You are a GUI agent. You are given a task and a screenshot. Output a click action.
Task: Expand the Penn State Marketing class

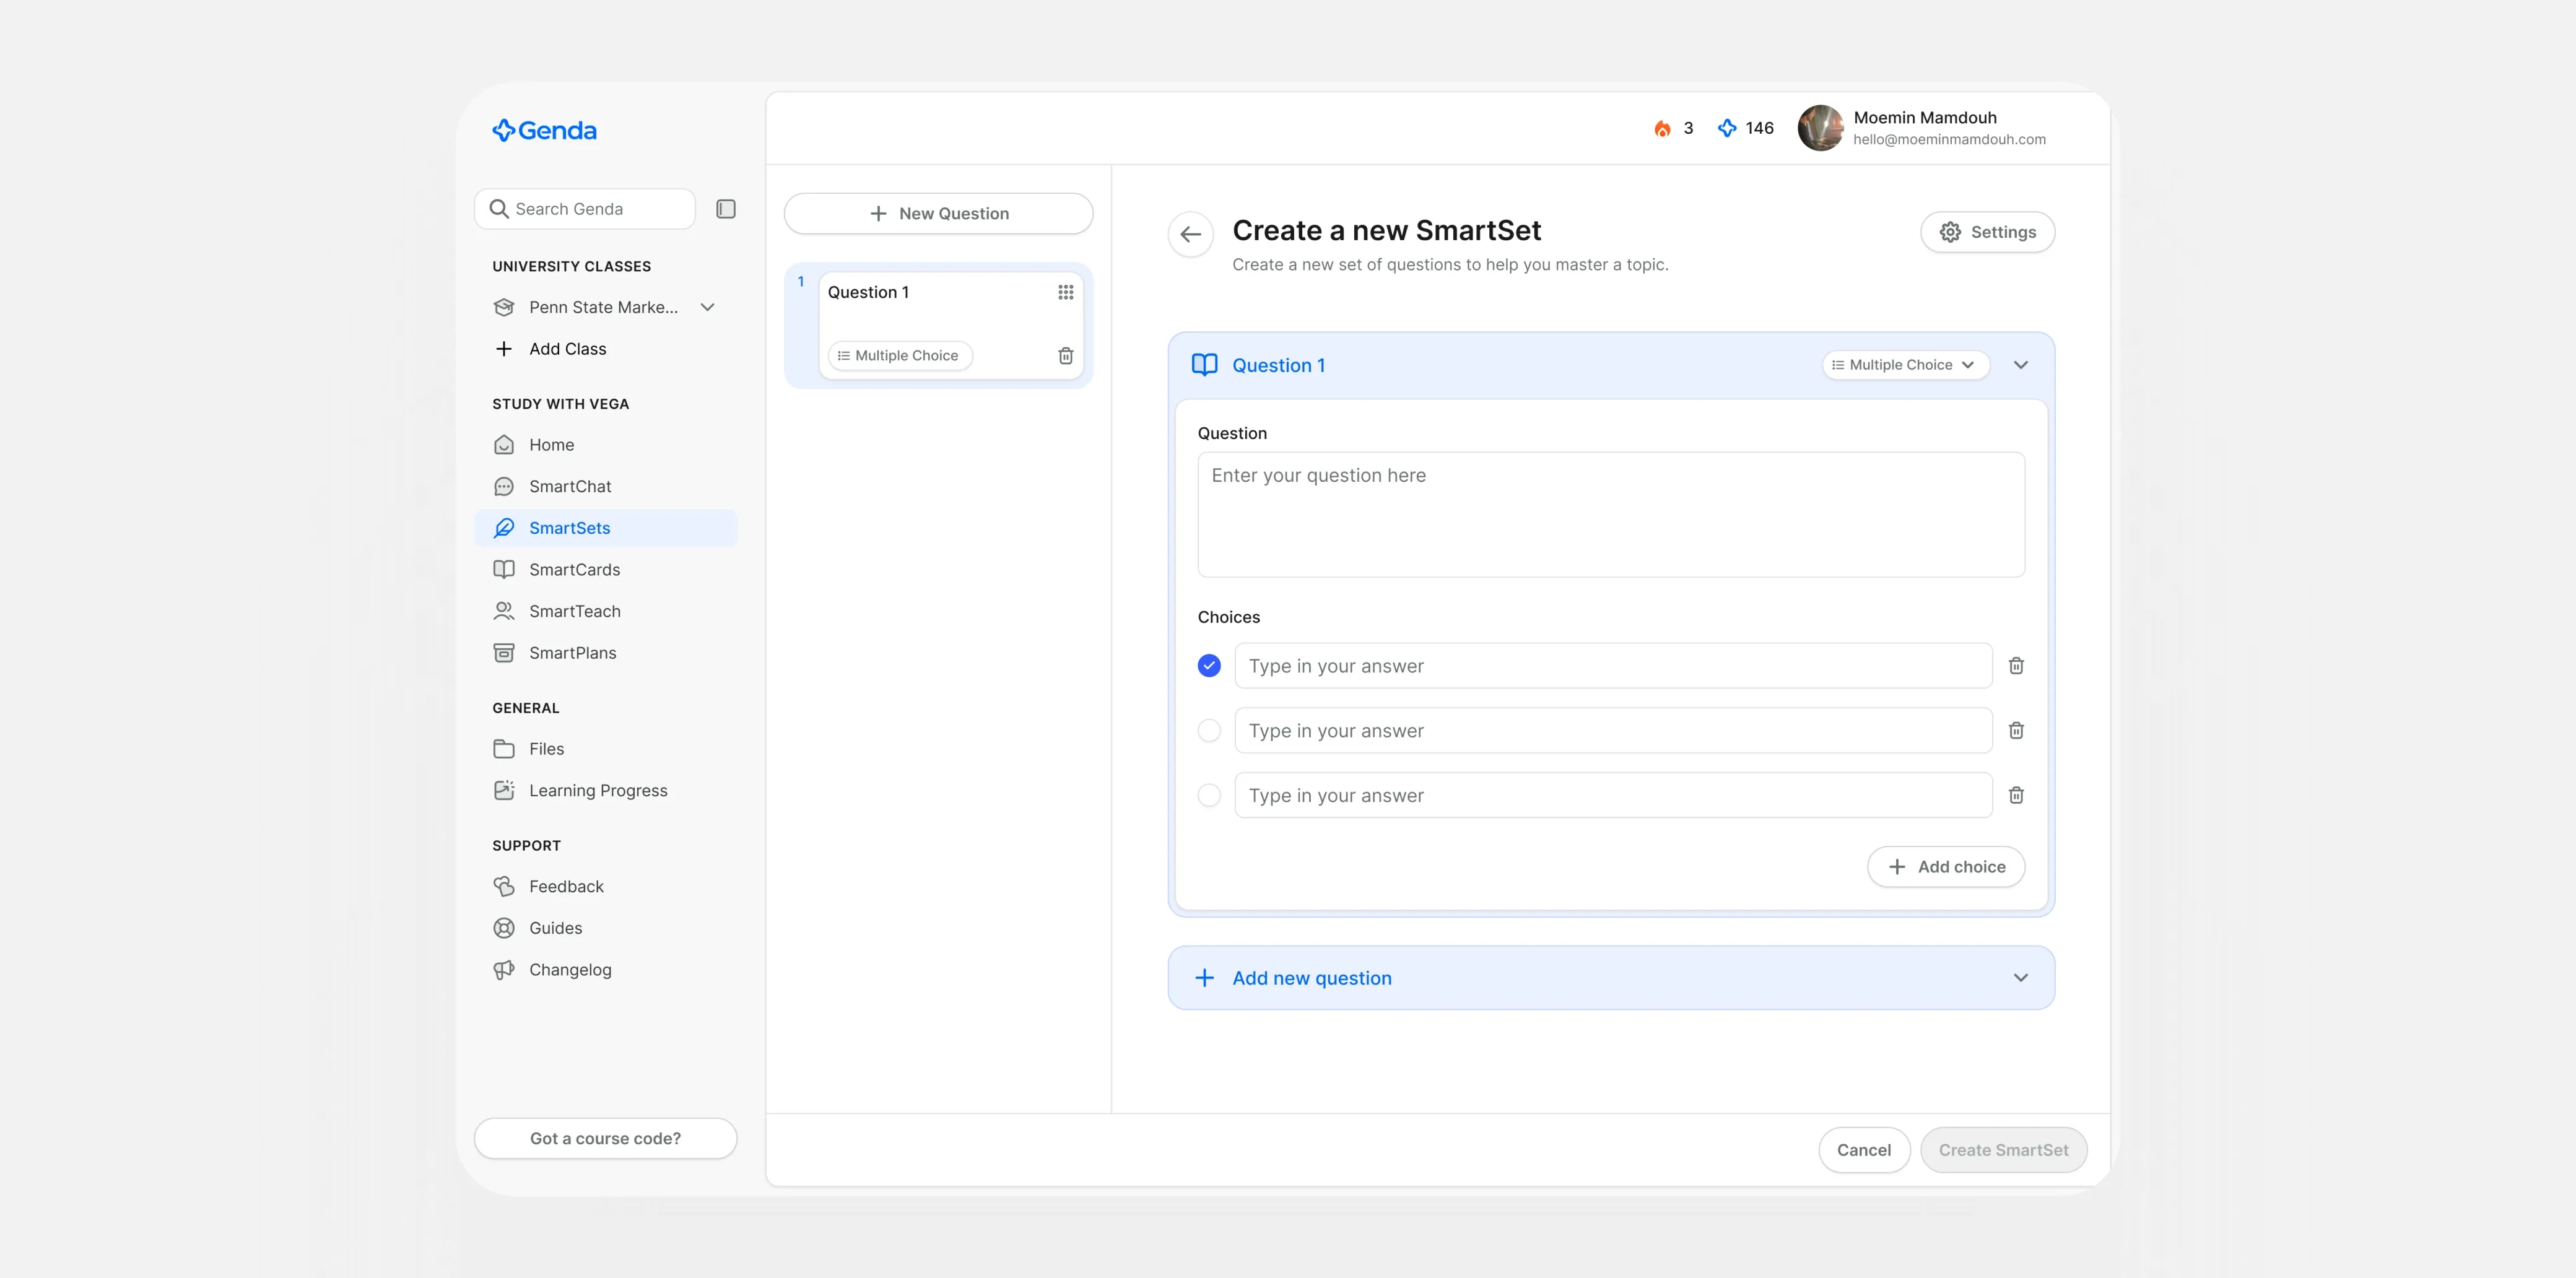tap(708, 307)
